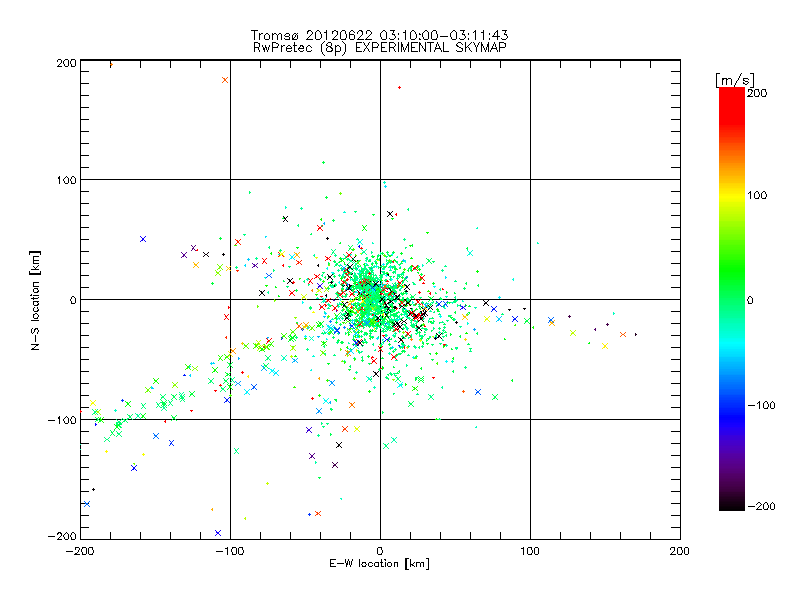Select the 'E-W location [km]' x-axis label
This screenshot has height=600, width=800.
coord(379,563)
